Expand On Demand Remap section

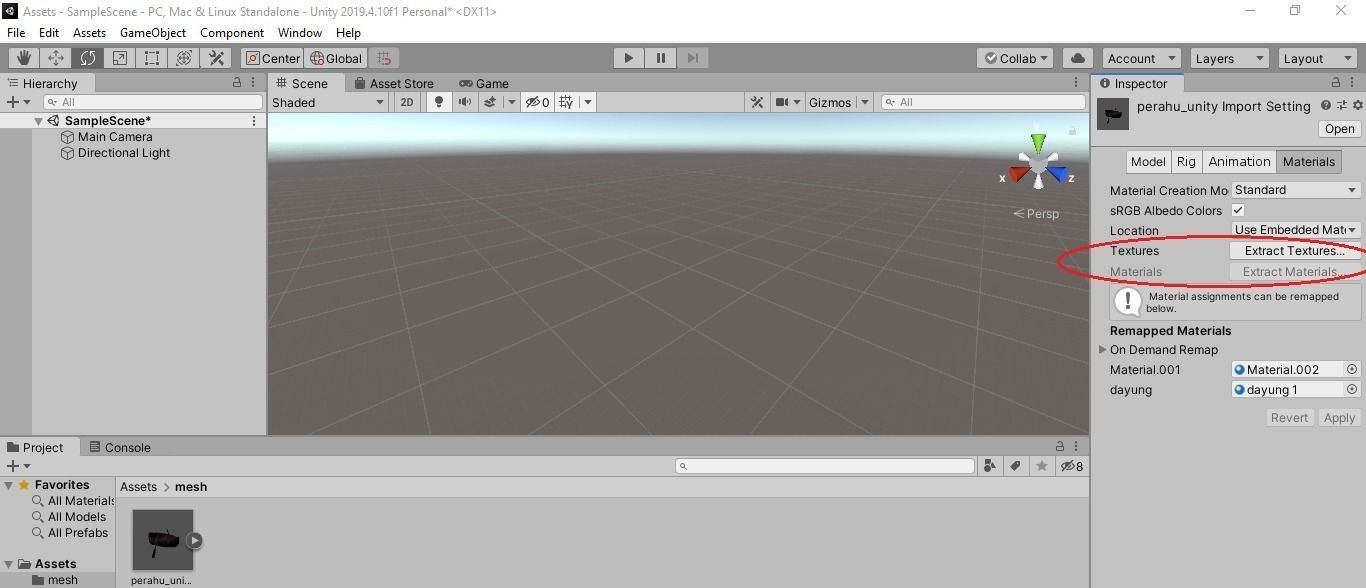1103,350
